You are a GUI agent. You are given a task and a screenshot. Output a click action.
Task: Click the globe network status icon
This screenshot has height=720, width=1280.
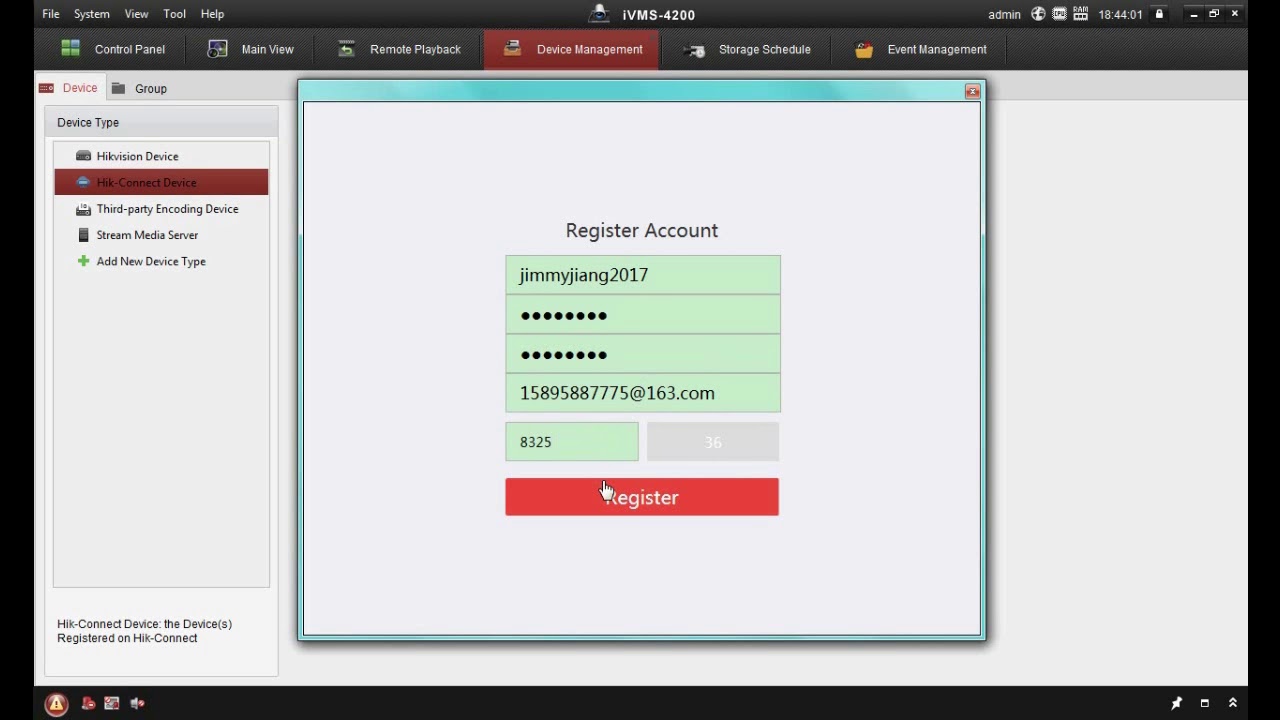(1038, 14)
